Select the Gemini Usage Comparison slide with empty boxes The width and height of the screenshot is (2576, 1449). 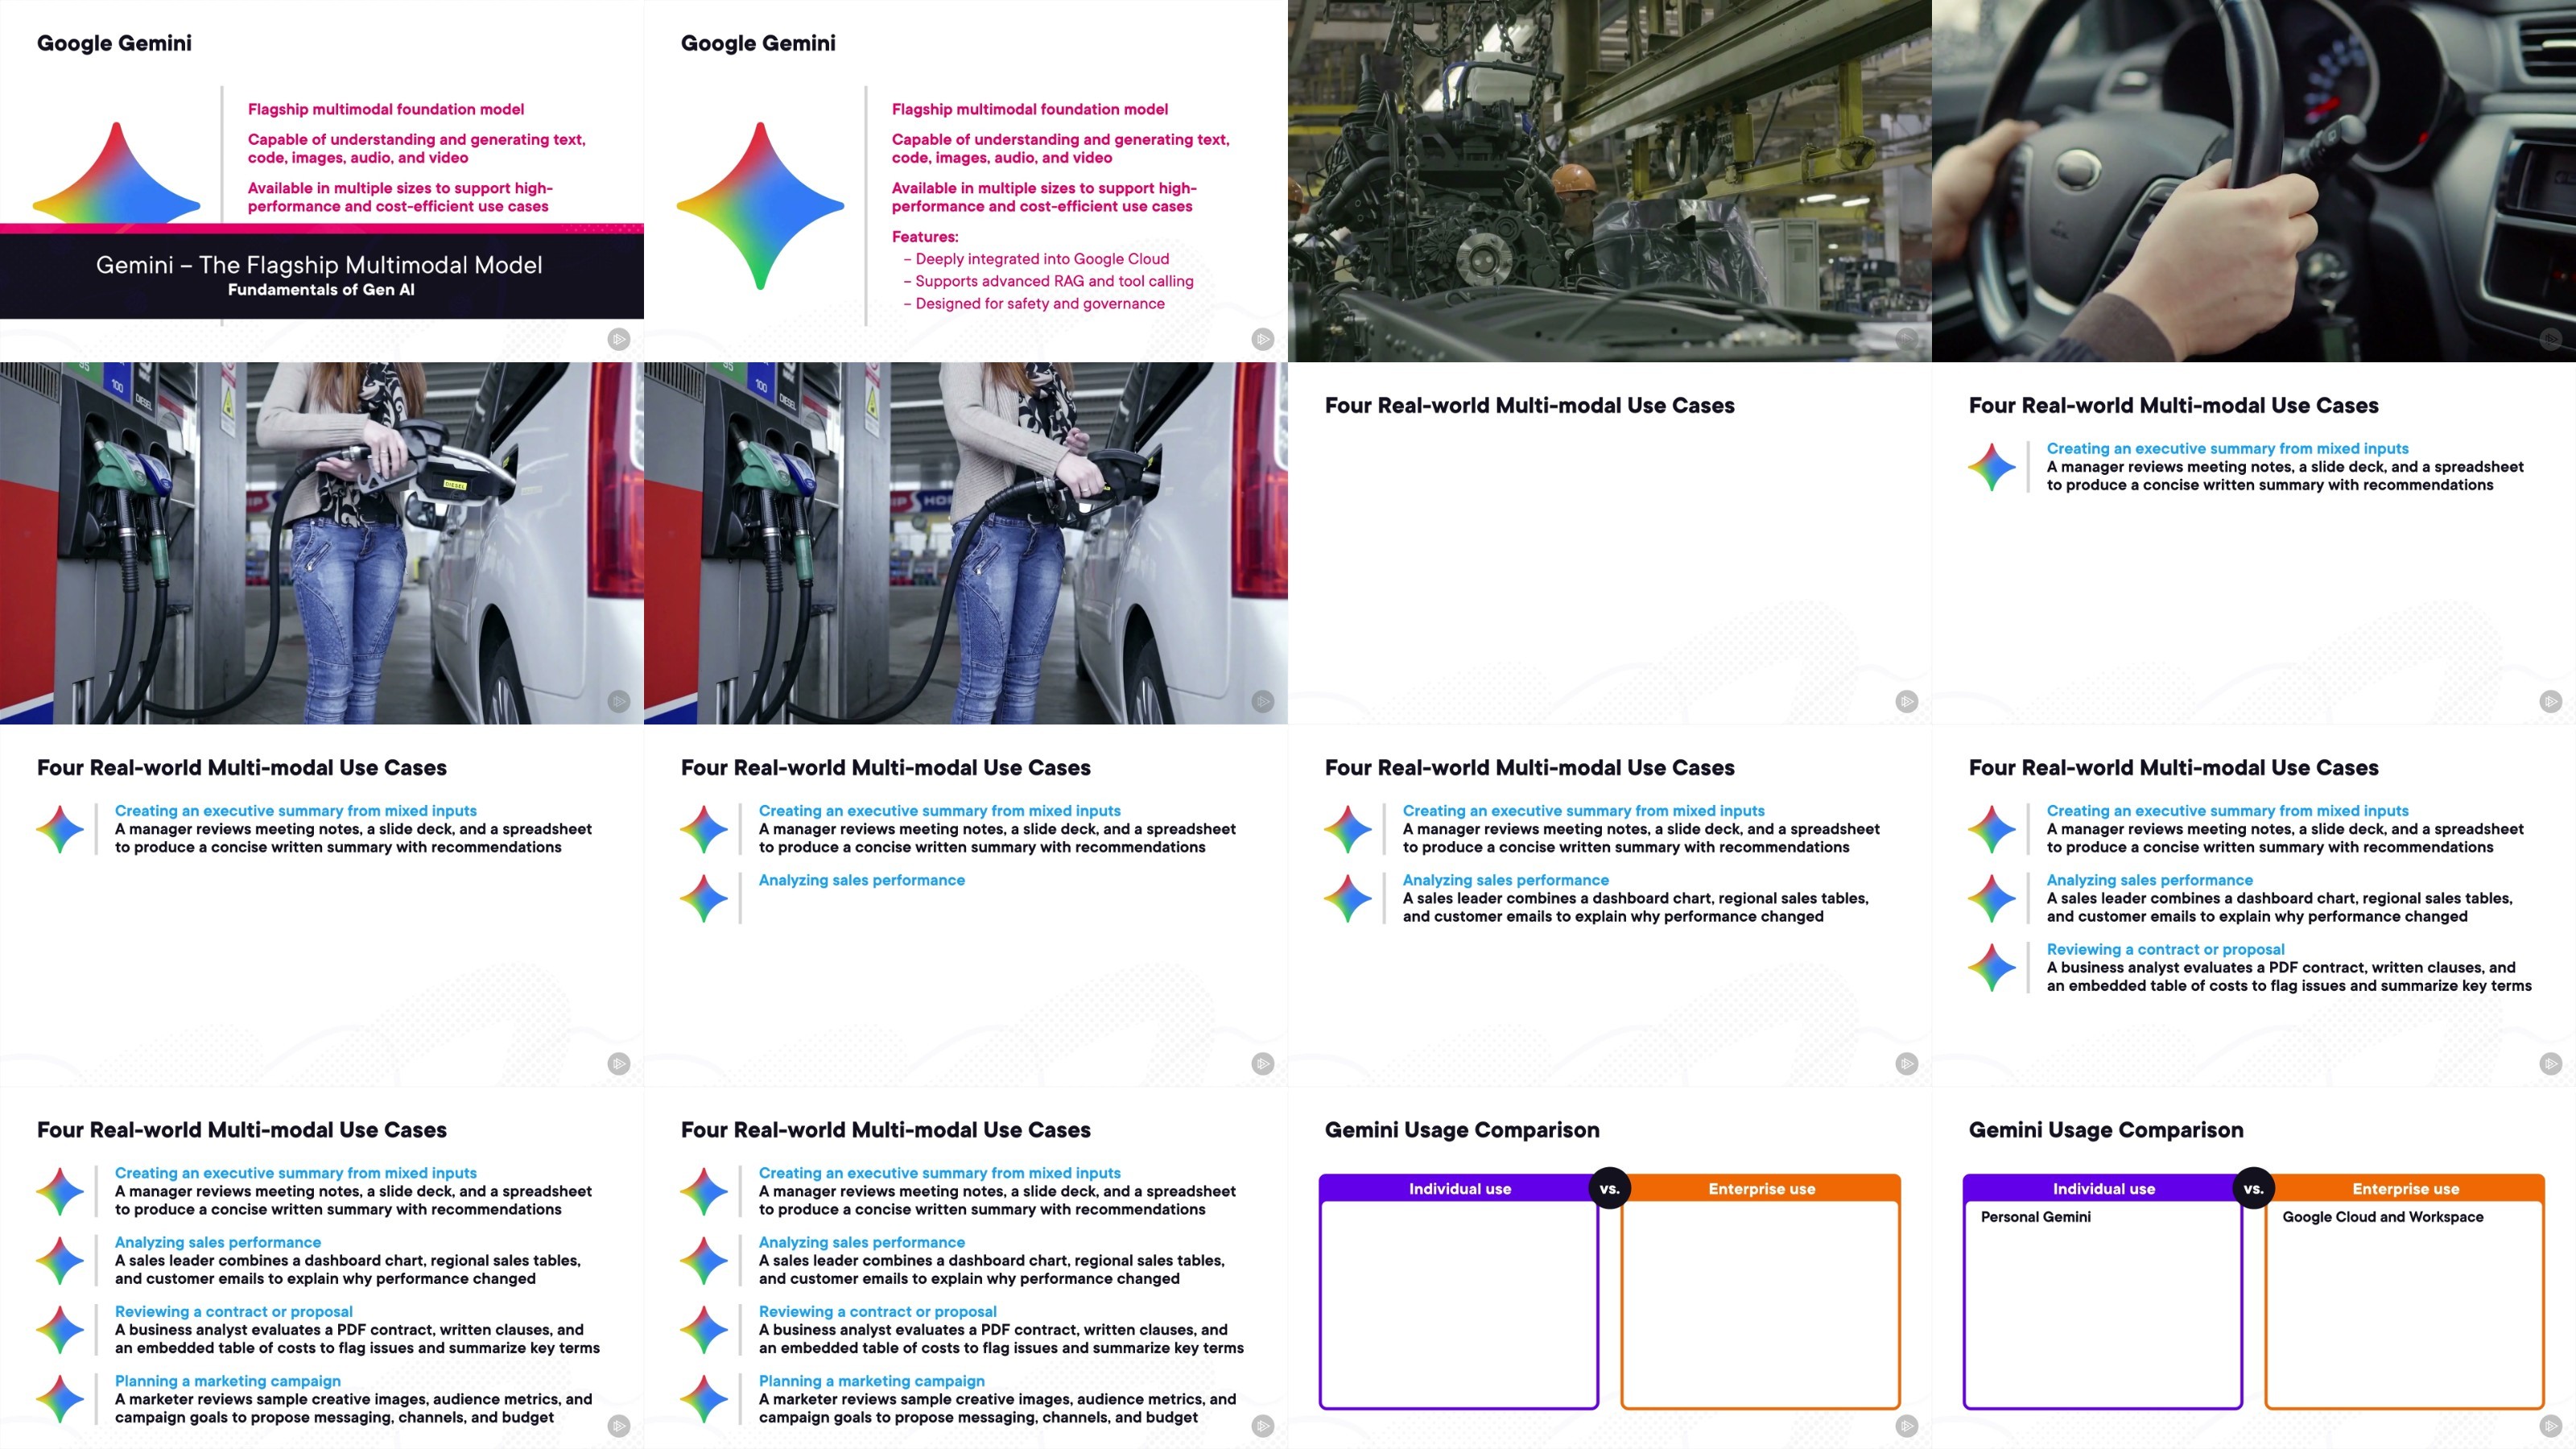click(1610, 1268)
